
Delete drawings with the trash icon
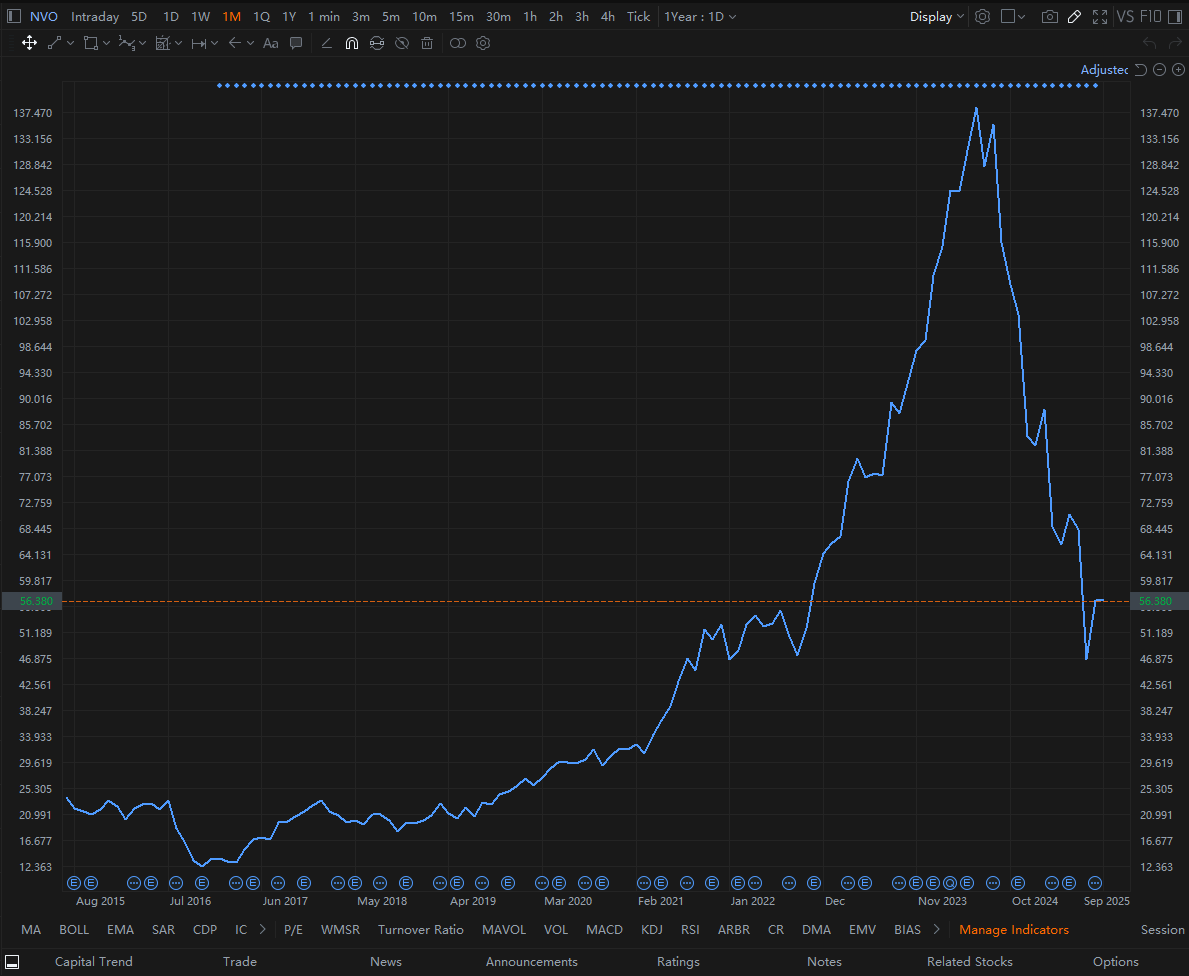point(427,43)
